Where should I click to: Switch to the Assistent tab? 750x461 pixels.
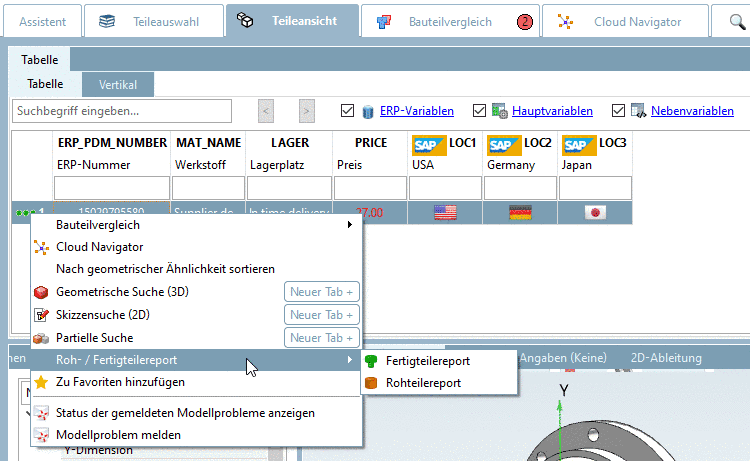42,21
